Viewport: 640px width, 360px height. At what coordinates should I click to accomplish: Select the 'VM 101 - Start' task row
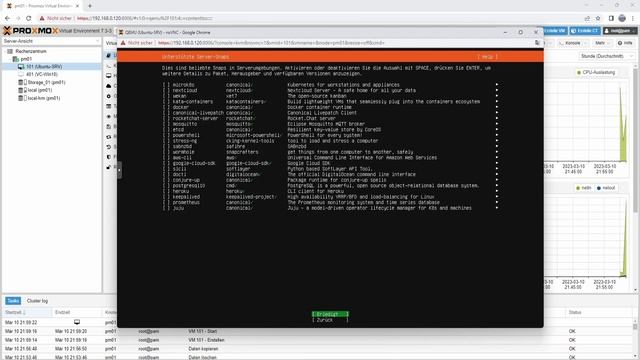click(316, 331)
